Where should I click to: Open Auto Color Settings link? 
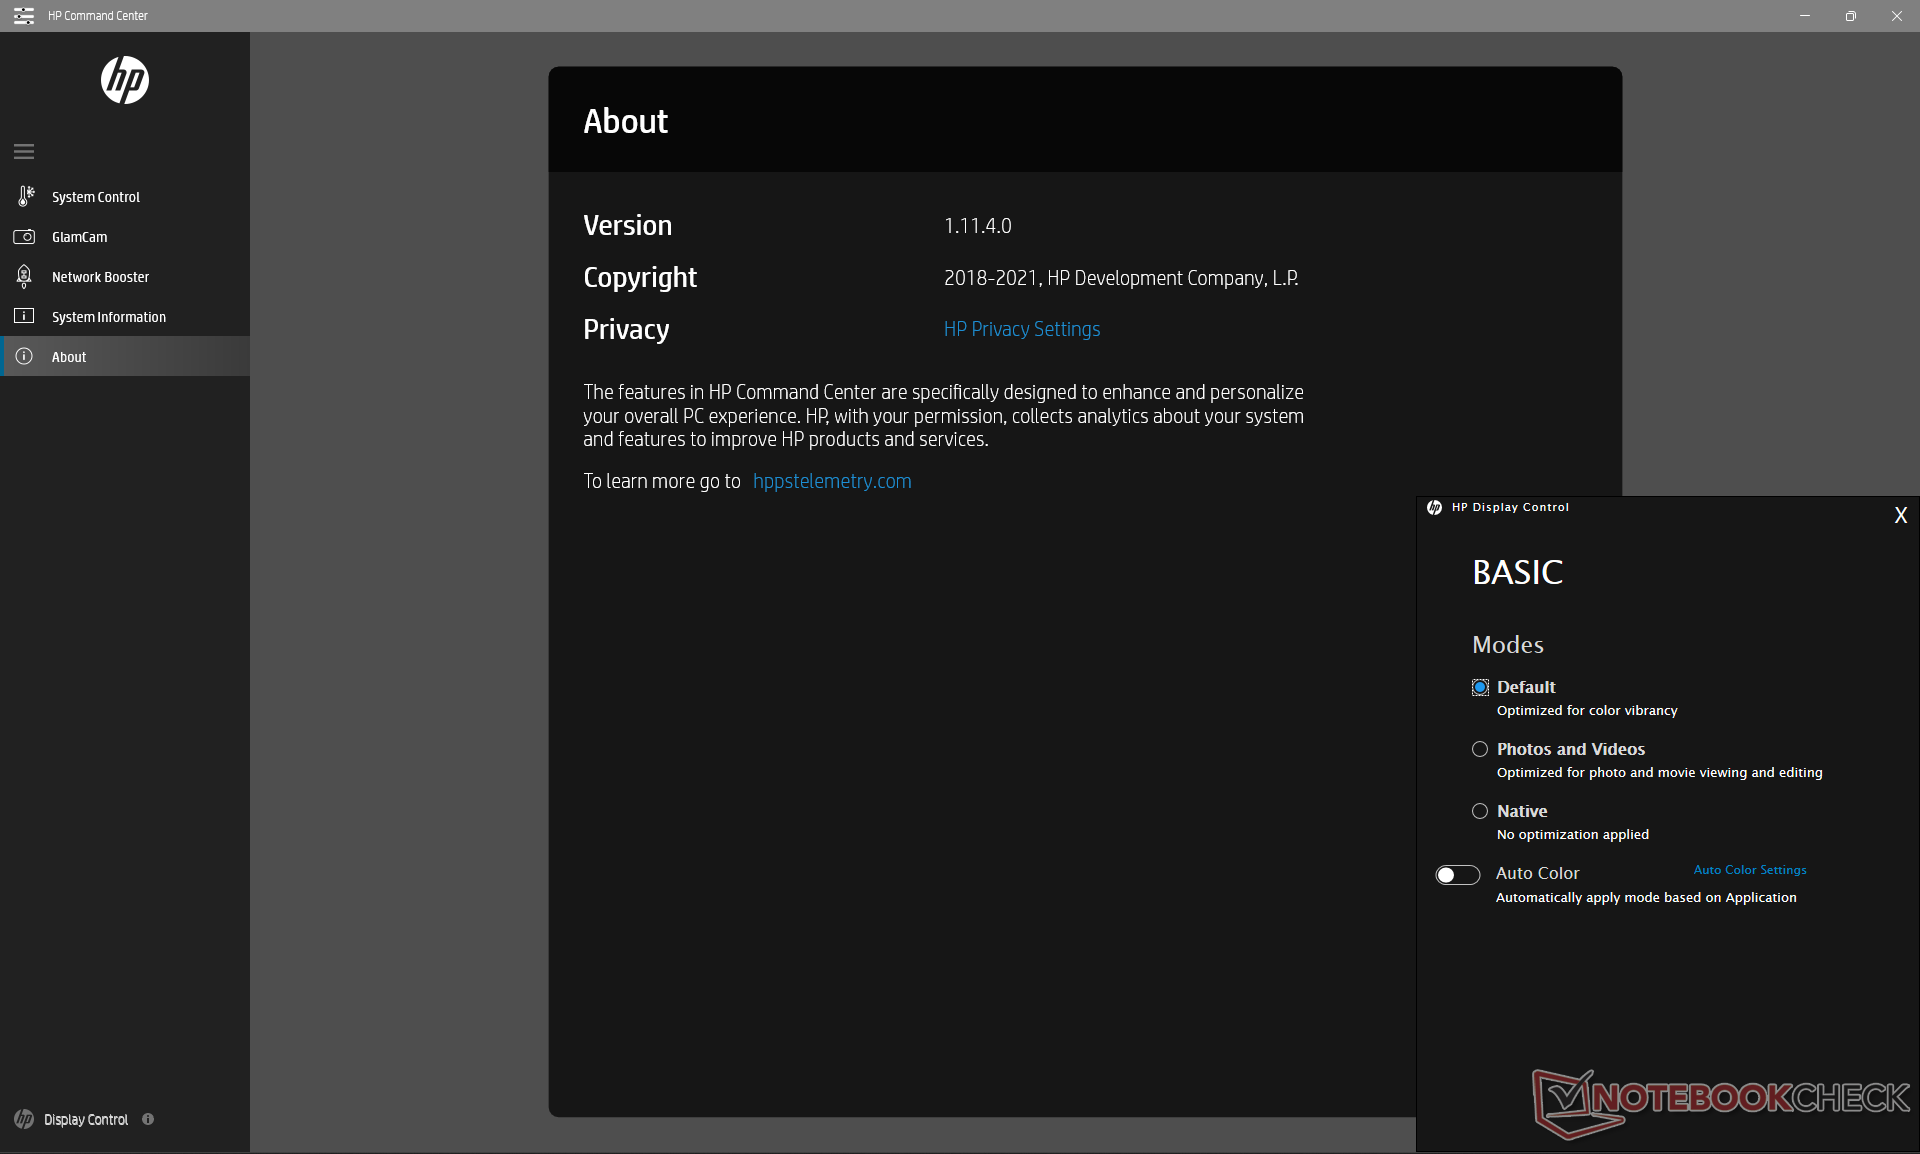tap(1749, 870)
